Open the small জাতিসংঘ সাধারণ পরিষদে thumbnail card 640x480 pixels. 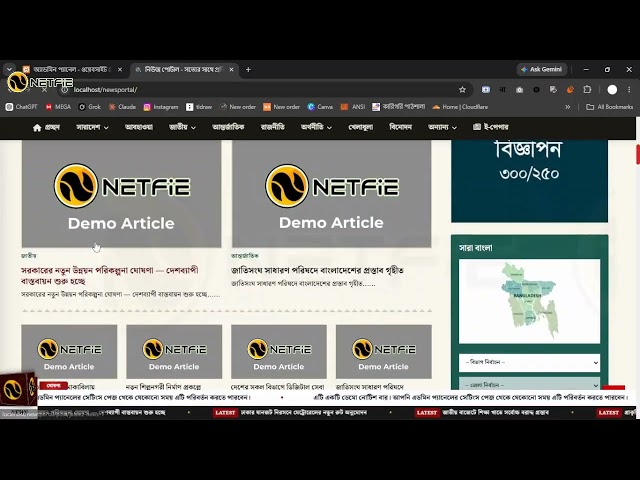[384, 352]
